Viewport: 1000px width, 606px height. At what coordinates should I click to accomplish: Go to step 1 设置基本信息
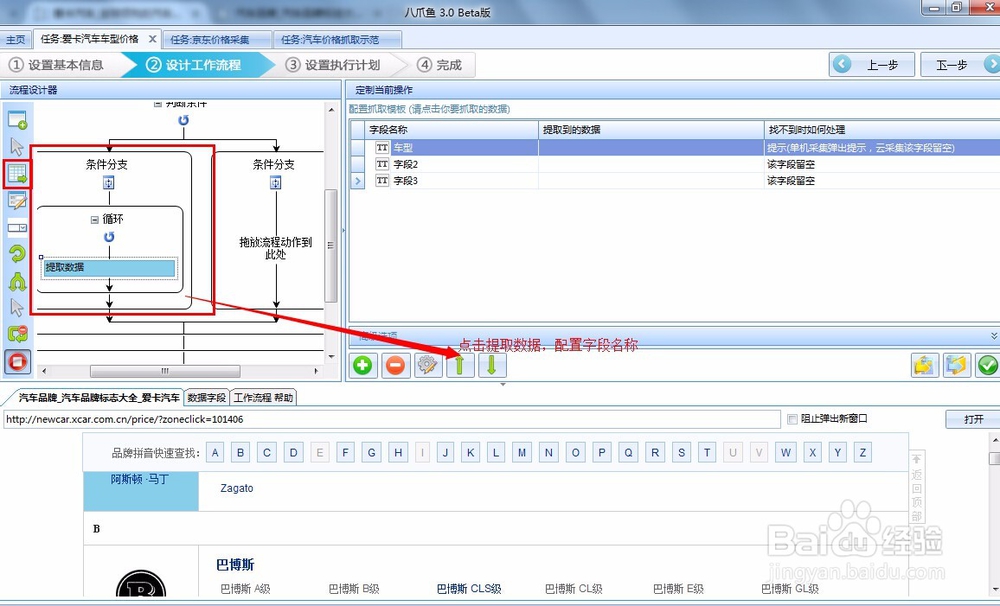point(57,65)
